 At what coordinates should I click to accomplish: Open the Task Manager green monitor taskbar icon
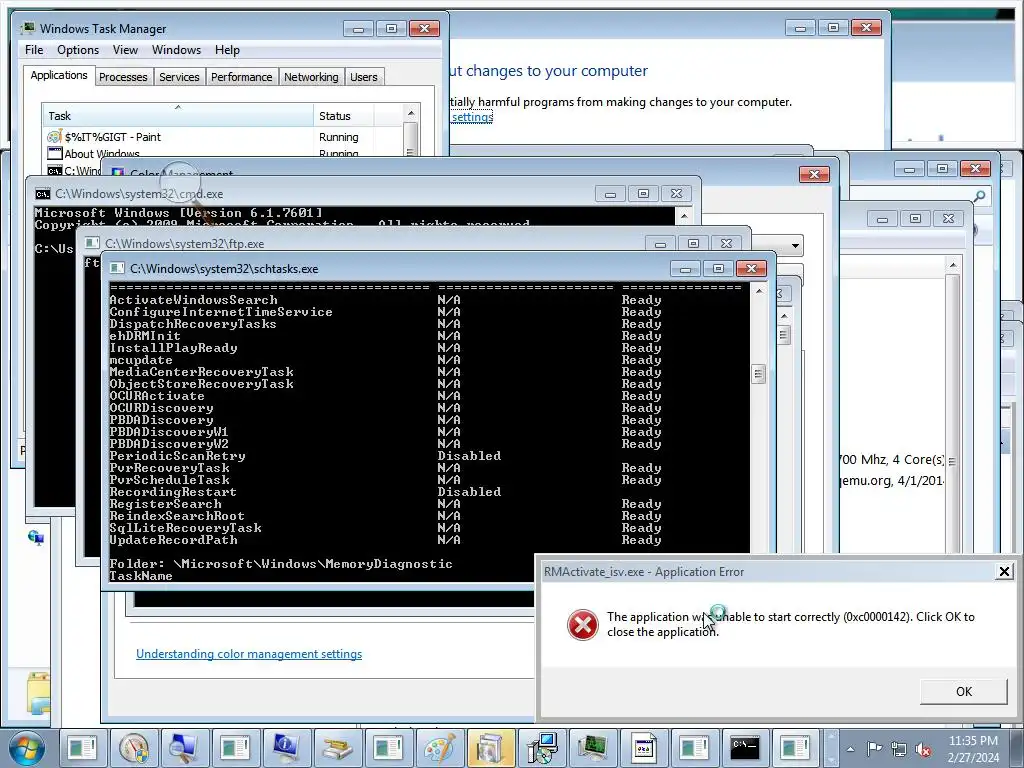point(592,748)
